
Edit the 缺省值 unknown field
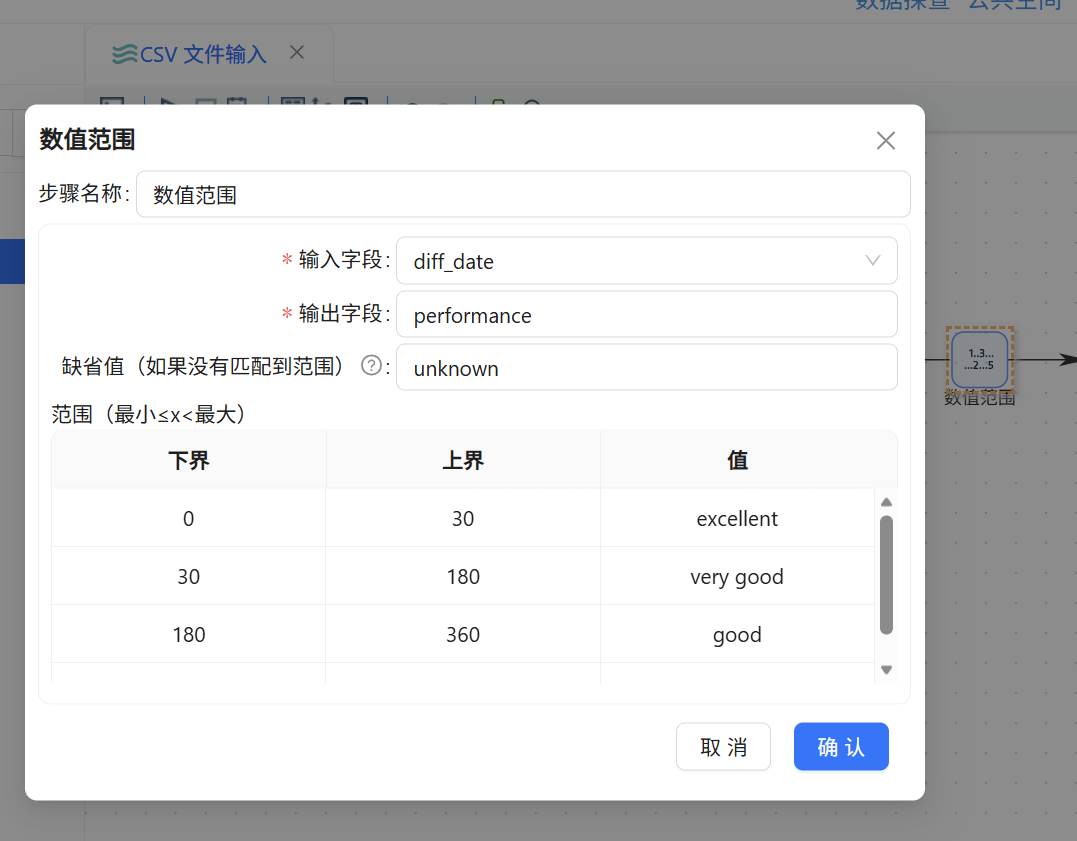(646, 368)
